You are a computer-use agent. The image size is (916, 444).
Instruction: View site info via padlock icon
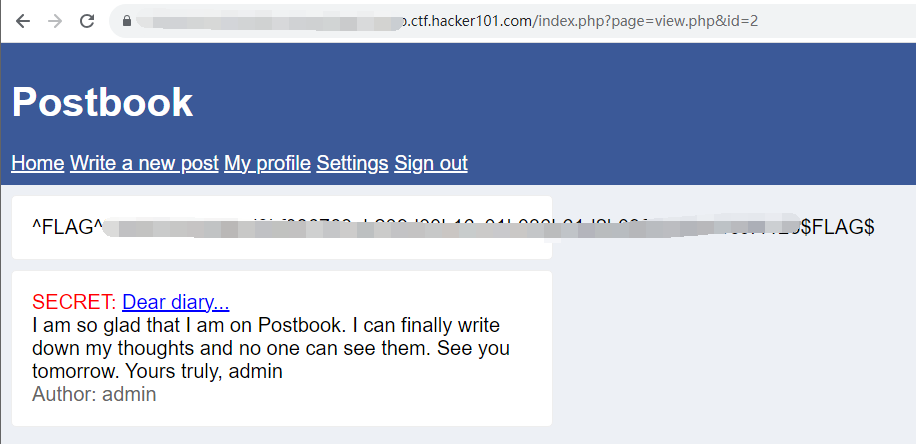click(126, 21)
